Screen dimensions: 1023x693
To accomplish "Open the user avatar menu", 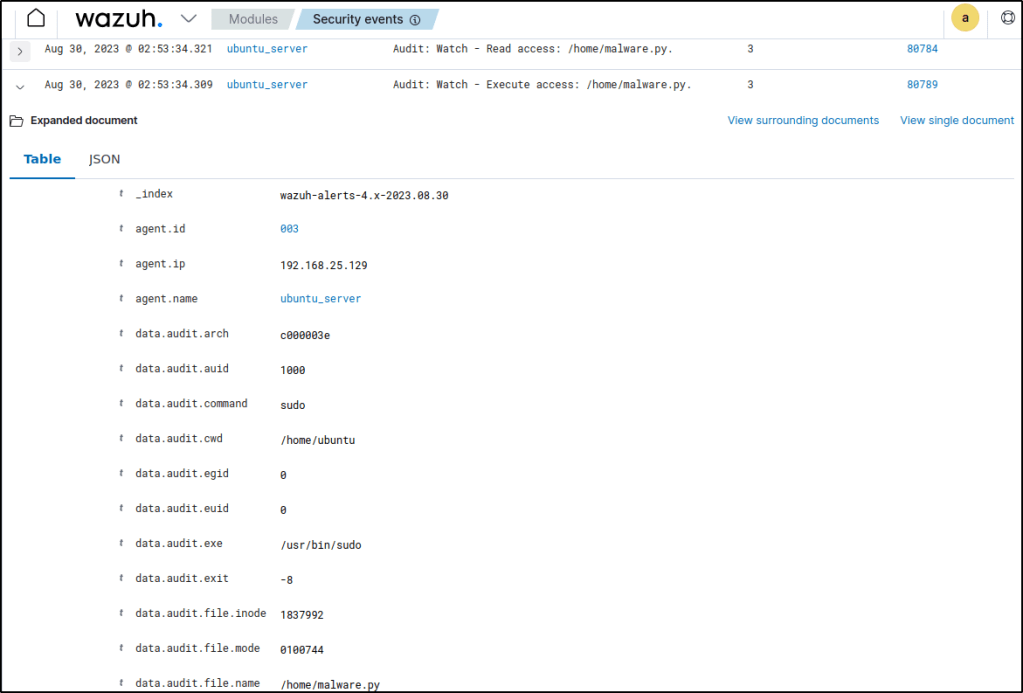I will (964, 18).
